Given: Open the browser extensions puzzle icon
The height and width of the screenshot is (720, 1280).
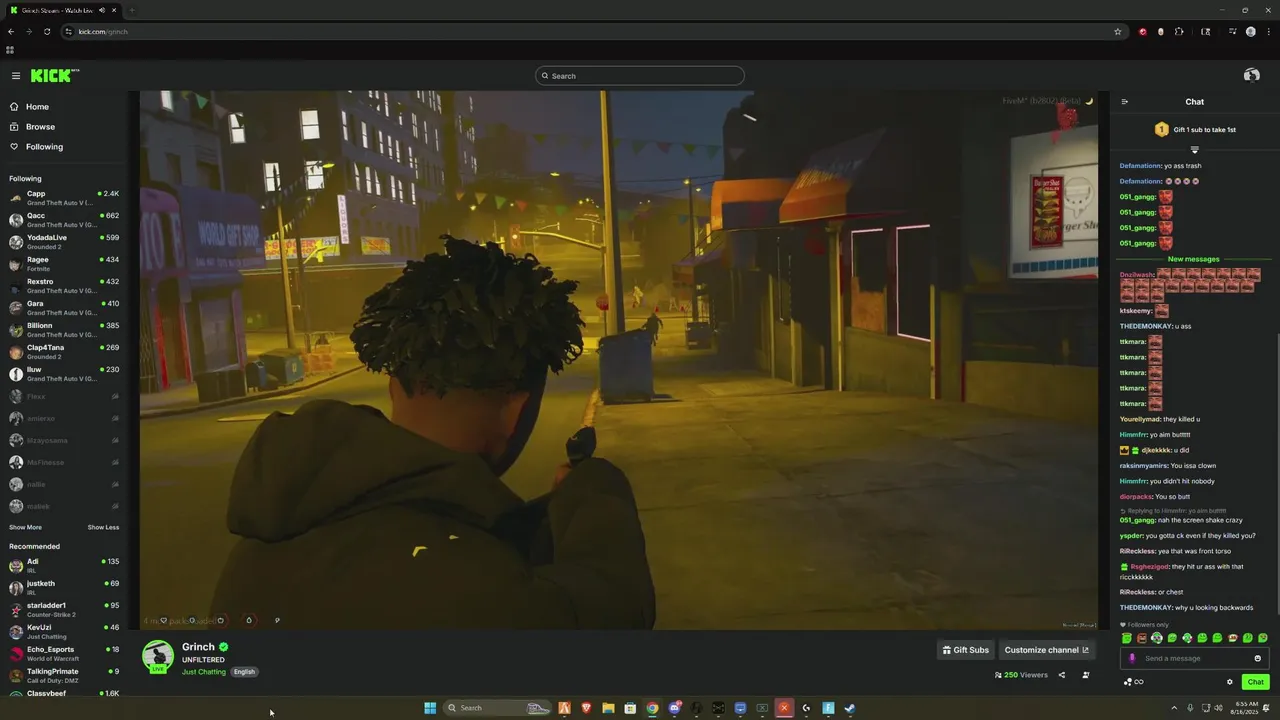Looking at the screenshot, I should (1179, 31).
